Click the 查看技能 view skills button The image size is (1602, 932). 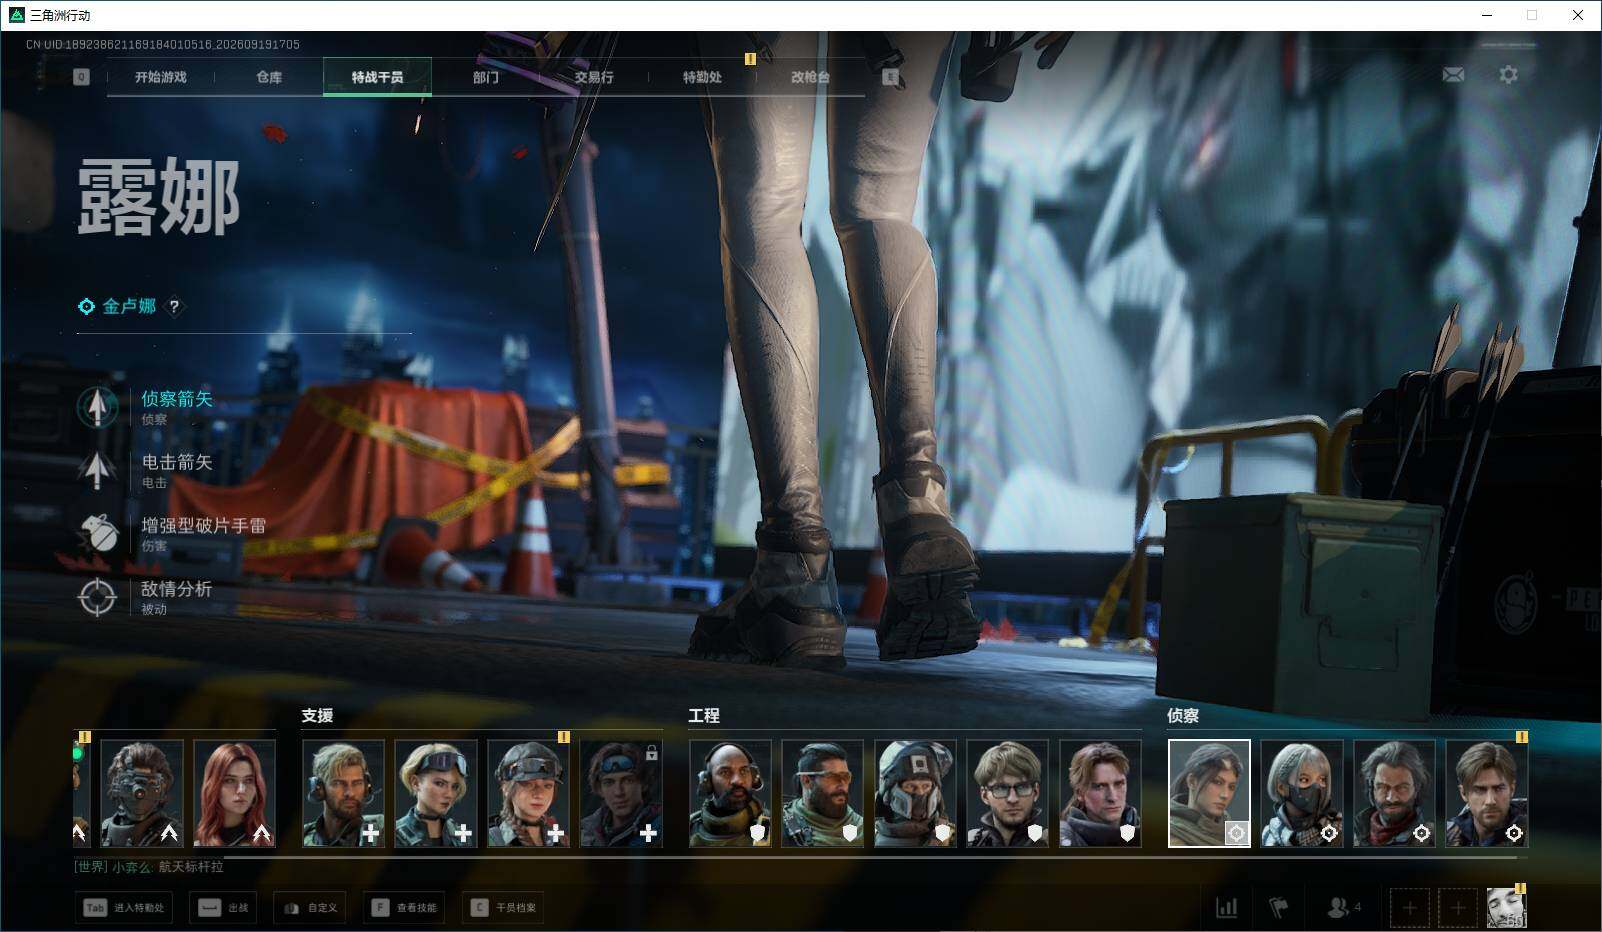[x=404, y=907]
